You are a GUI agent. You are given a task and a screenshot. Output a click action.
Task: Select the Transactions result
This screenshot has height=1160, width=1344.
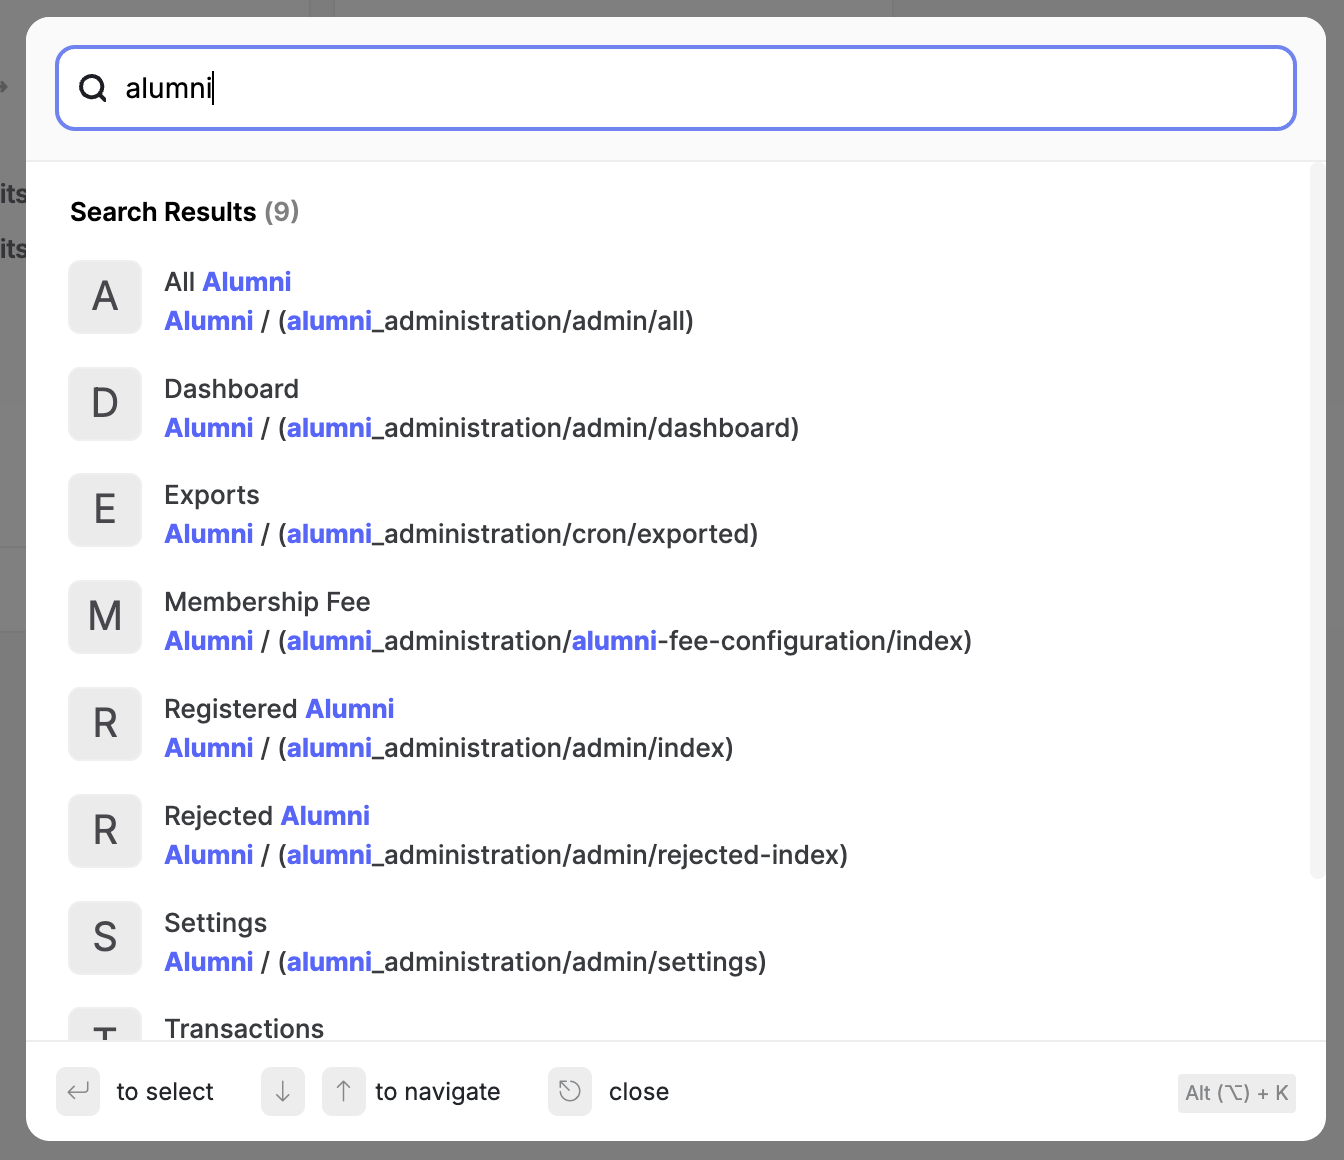(244, 1028)
